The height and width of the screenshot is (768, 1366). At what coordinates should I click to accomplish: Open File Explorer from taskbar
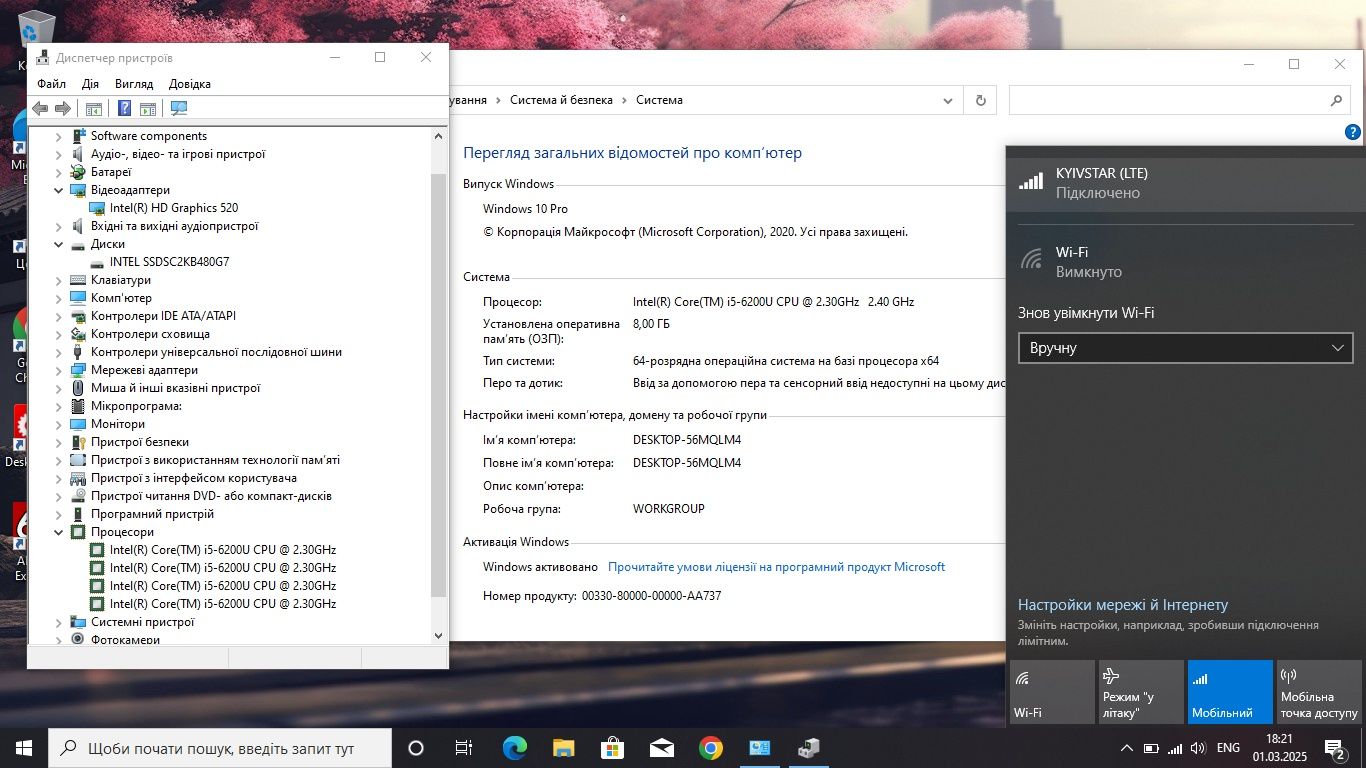point(564,748)
